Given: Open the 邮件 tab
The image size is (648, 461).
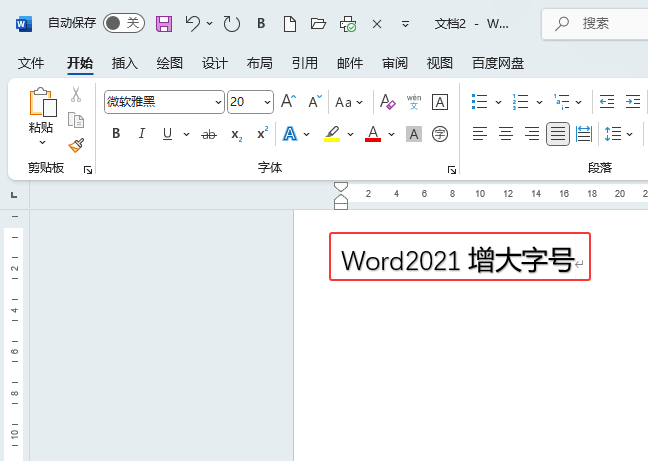Looking at the screenshot, I should click(350, 63).
